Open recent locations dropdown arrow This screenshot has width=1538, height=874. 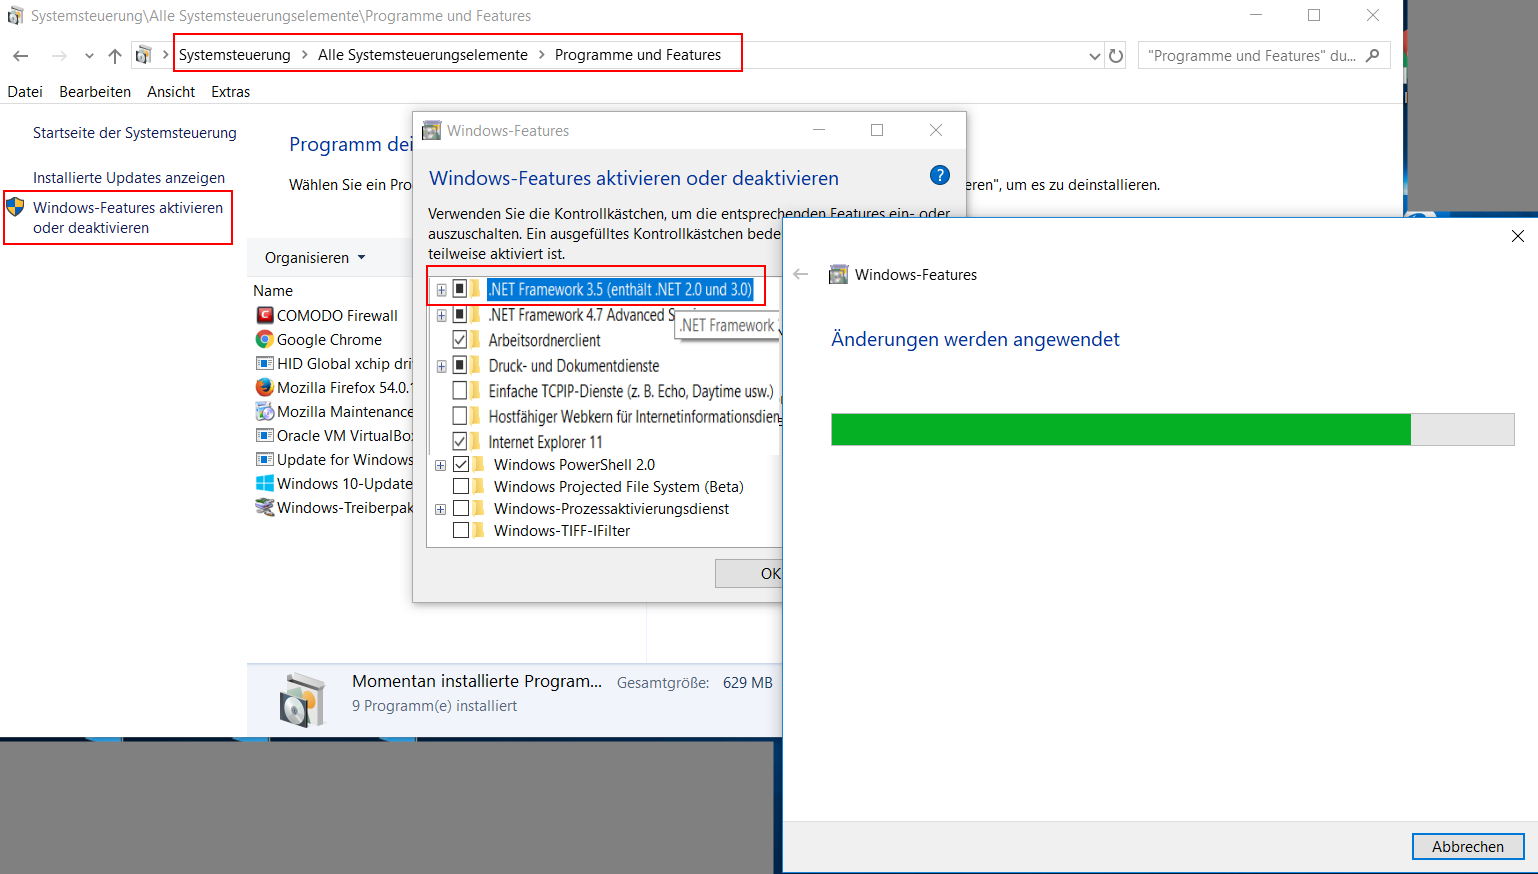point(89,56)
